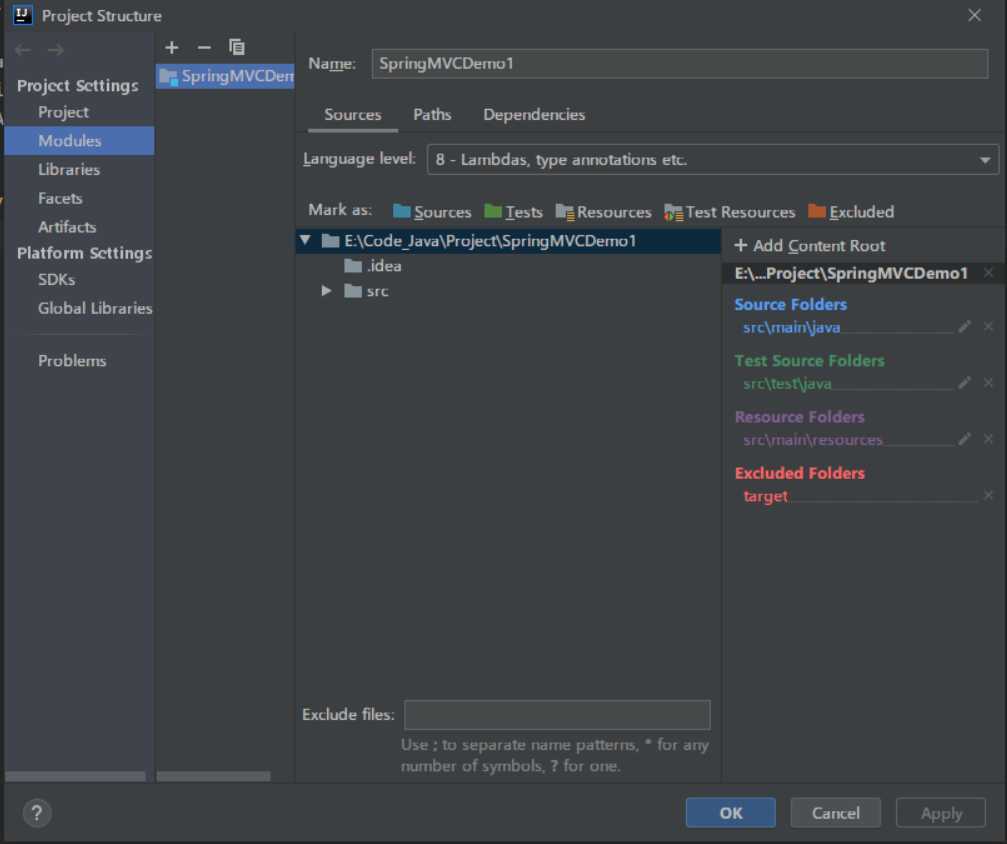The width and height of the screenshot is (1007, 844).
Task: Focus the Exclude files input field
Action: click(557, 715)
